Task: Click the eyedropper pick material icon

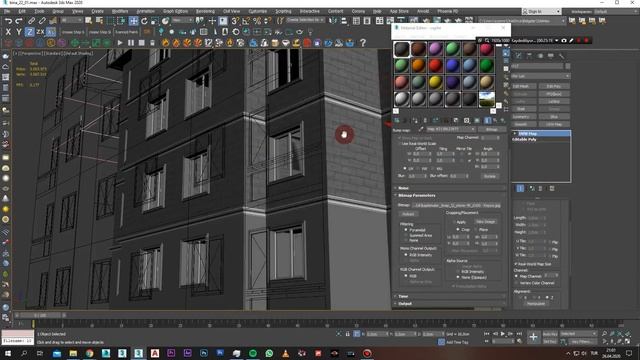Action: (x=421, y=129)
